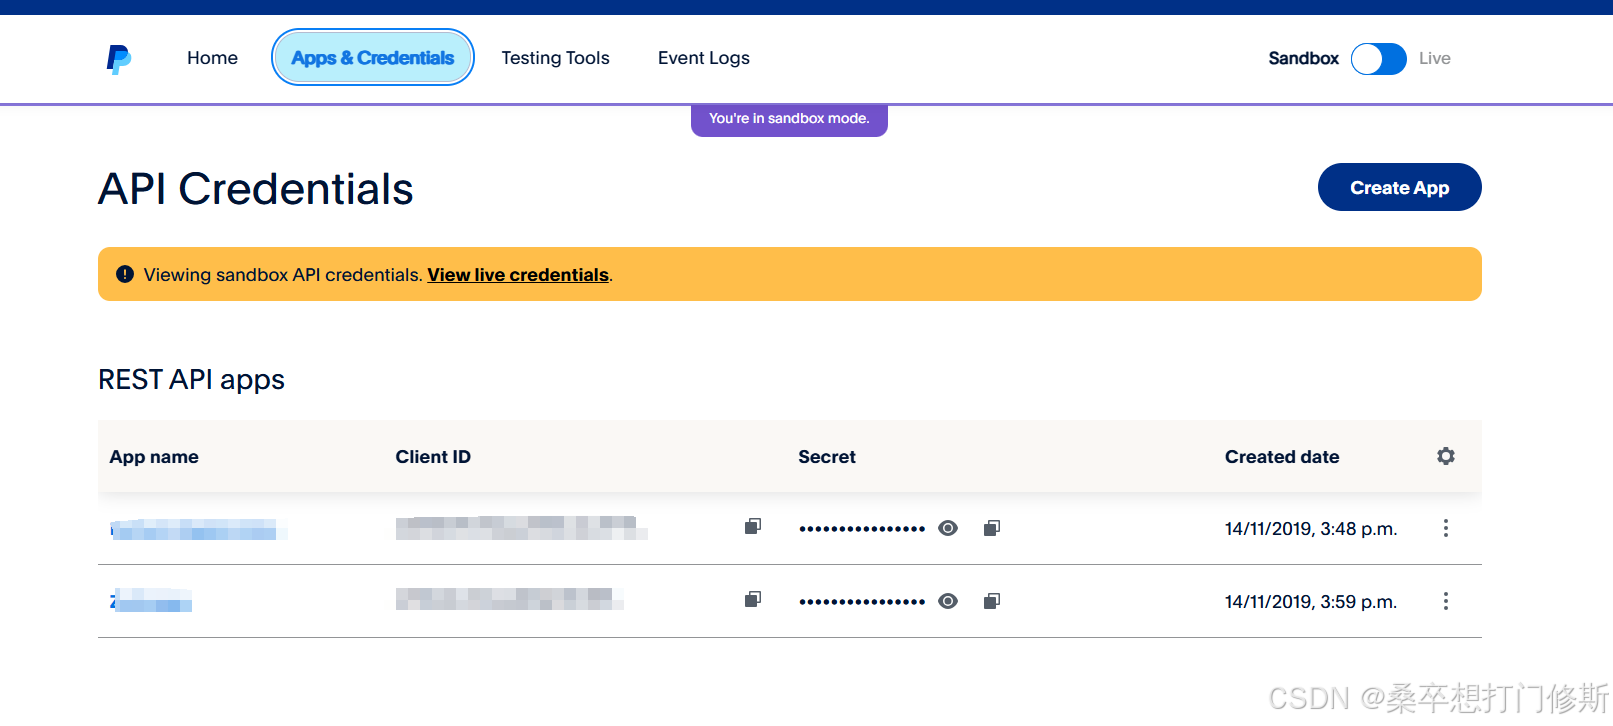This screenshot has height=726, width=1613.
Task: Select the date 14/11/2019, 3:59 p.m.
Action: point(1311,602)
